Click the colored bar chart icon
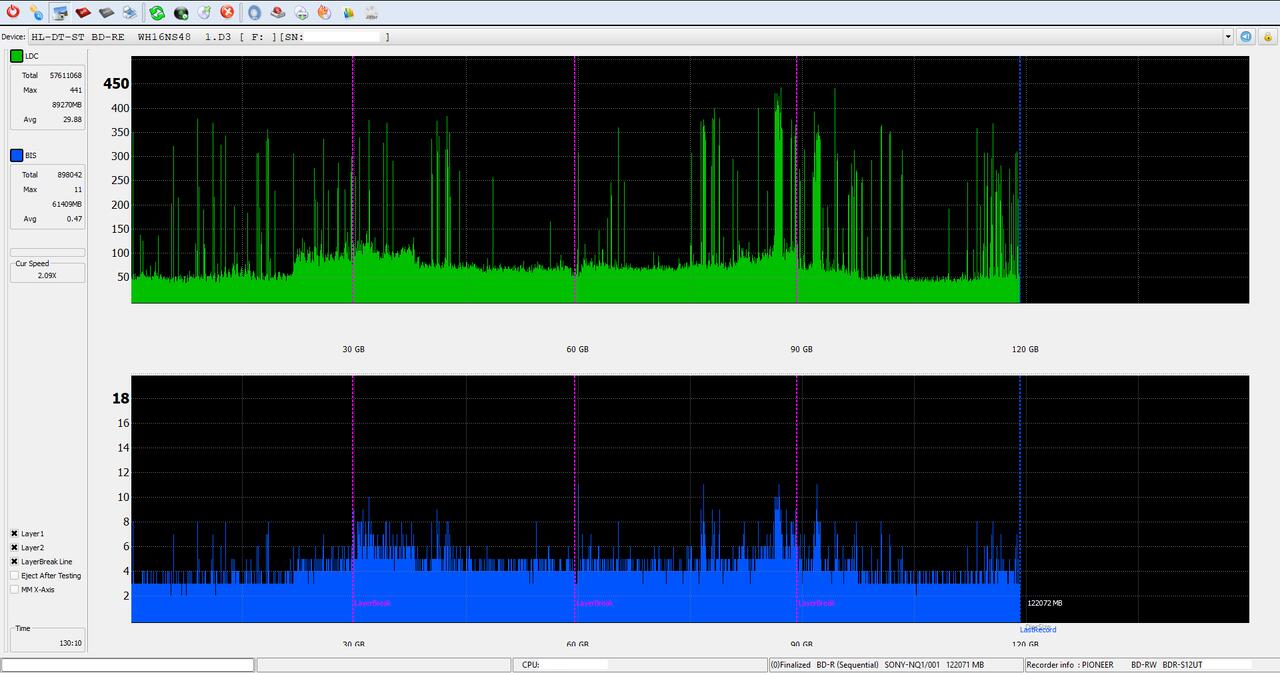Viewport: 1280px width, 673px height. tap(348, 13)
